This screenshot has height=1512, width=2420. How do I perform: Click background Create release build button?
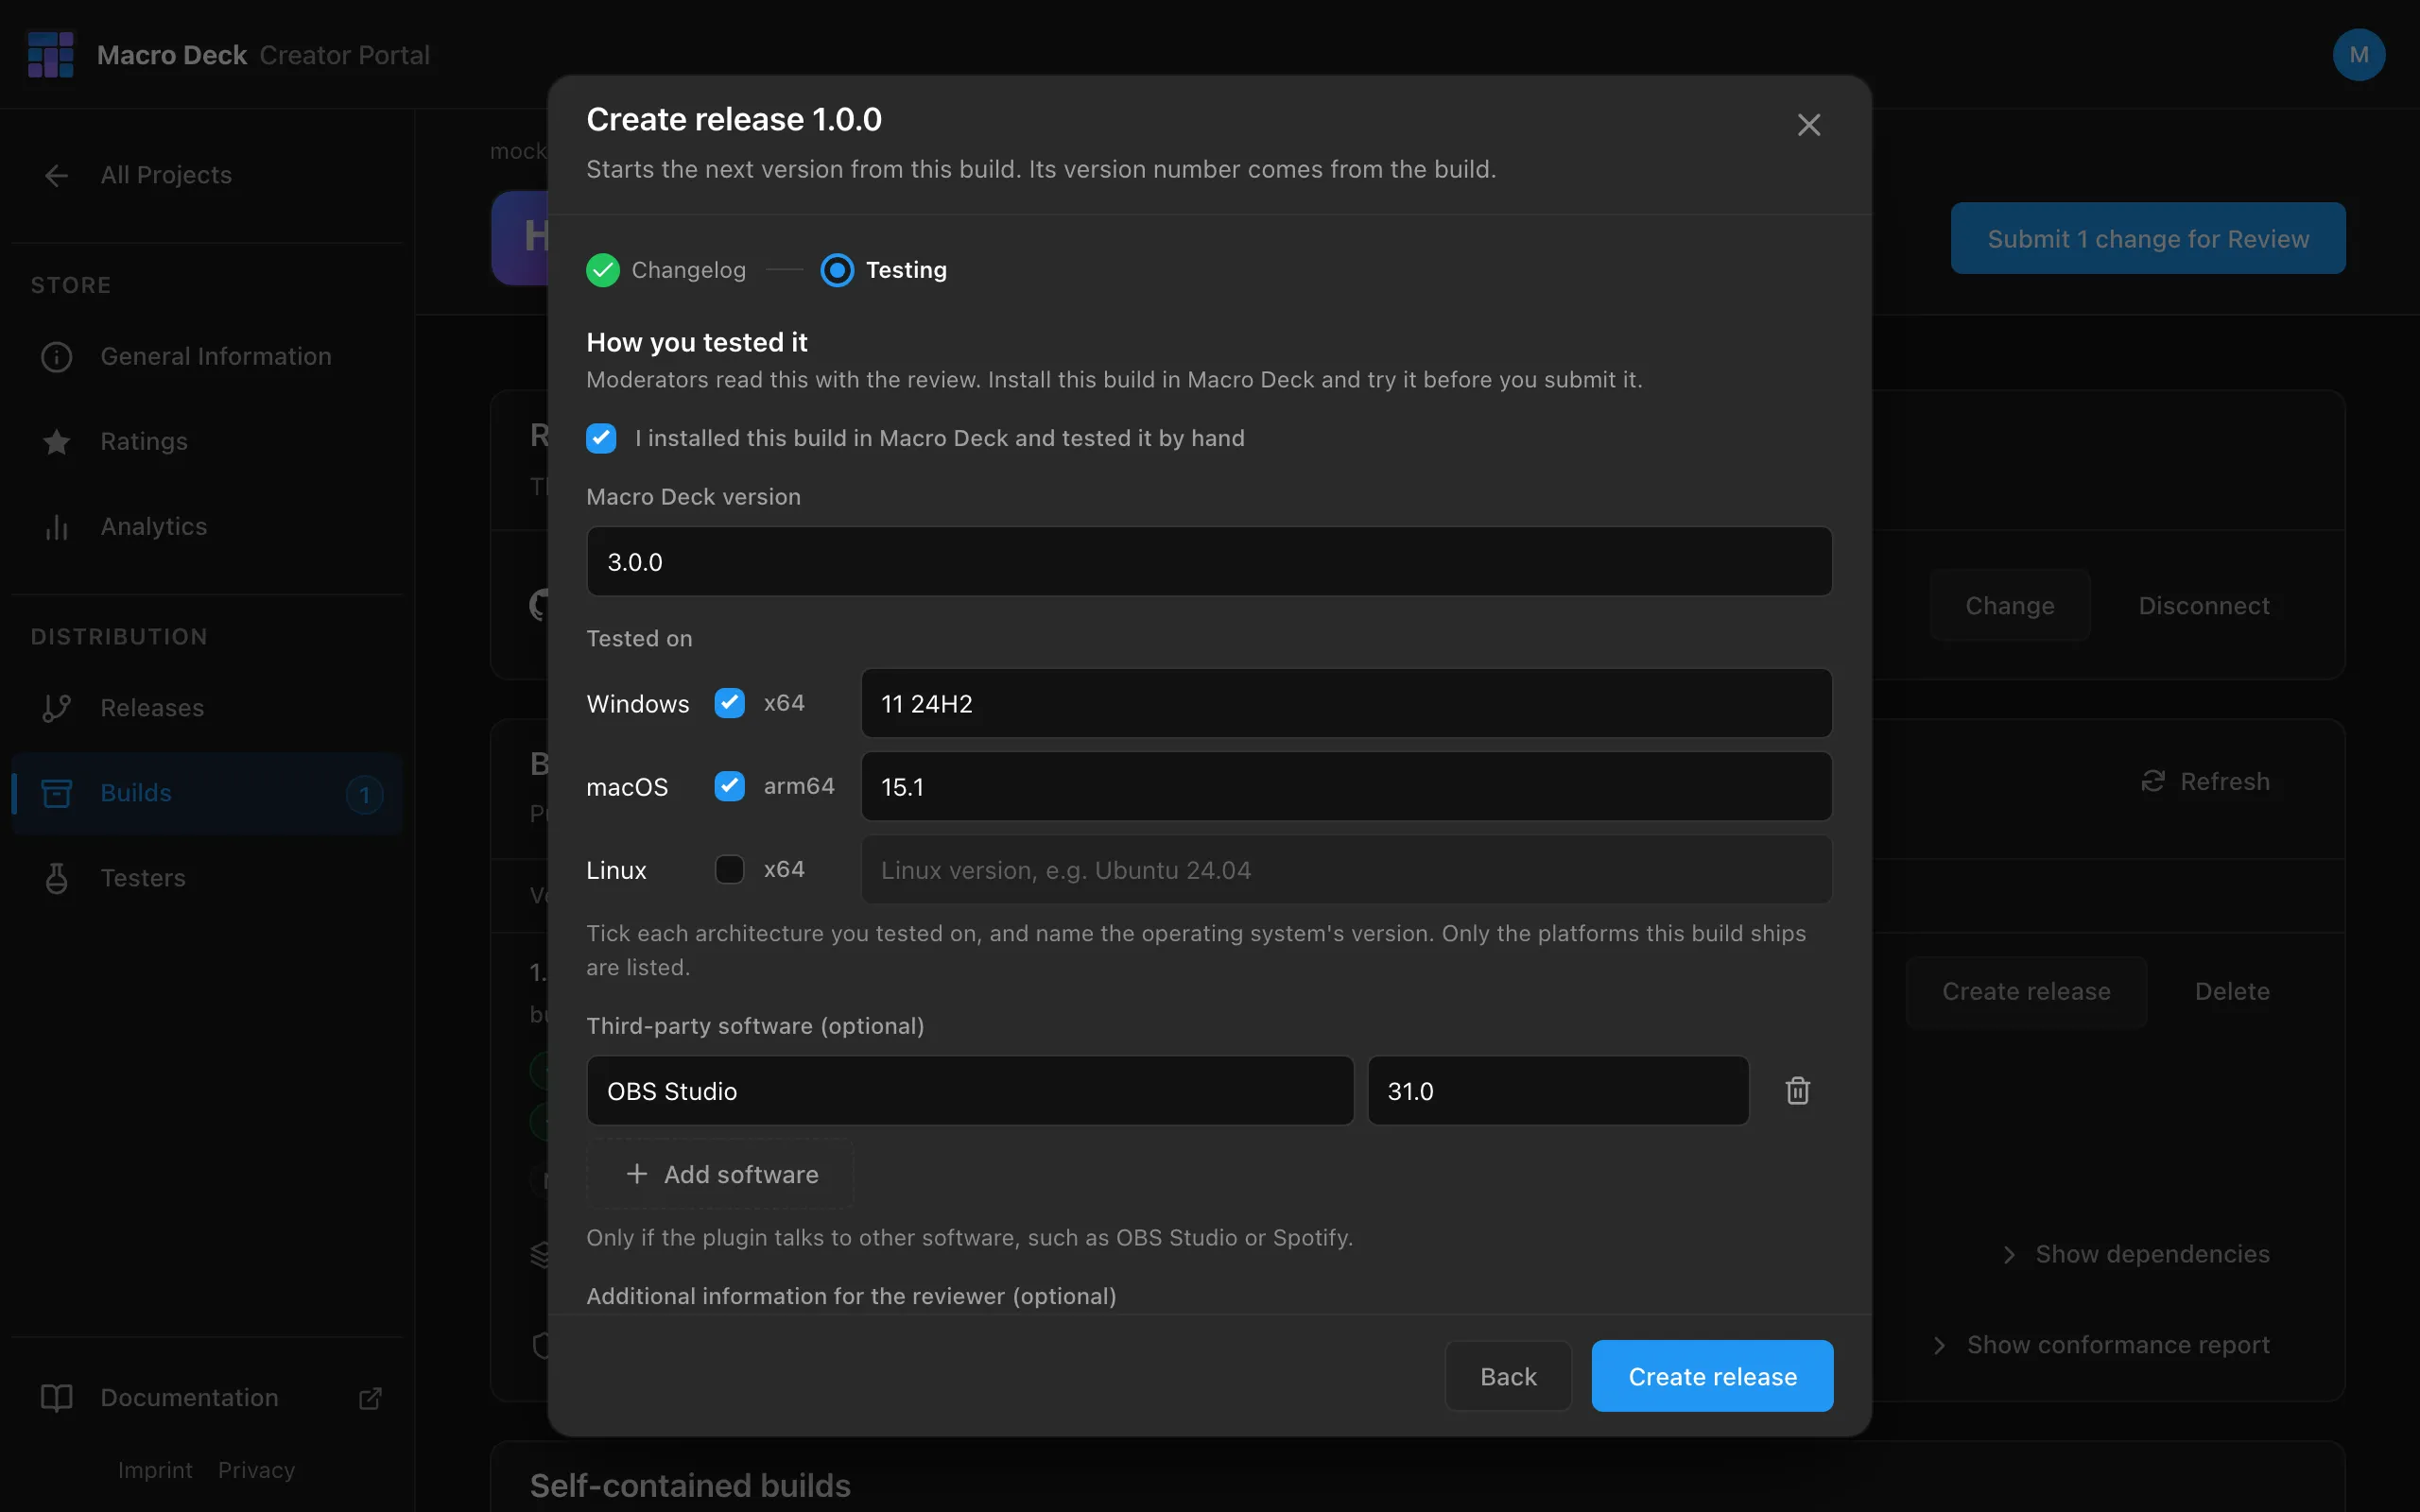click(2026, 992)
